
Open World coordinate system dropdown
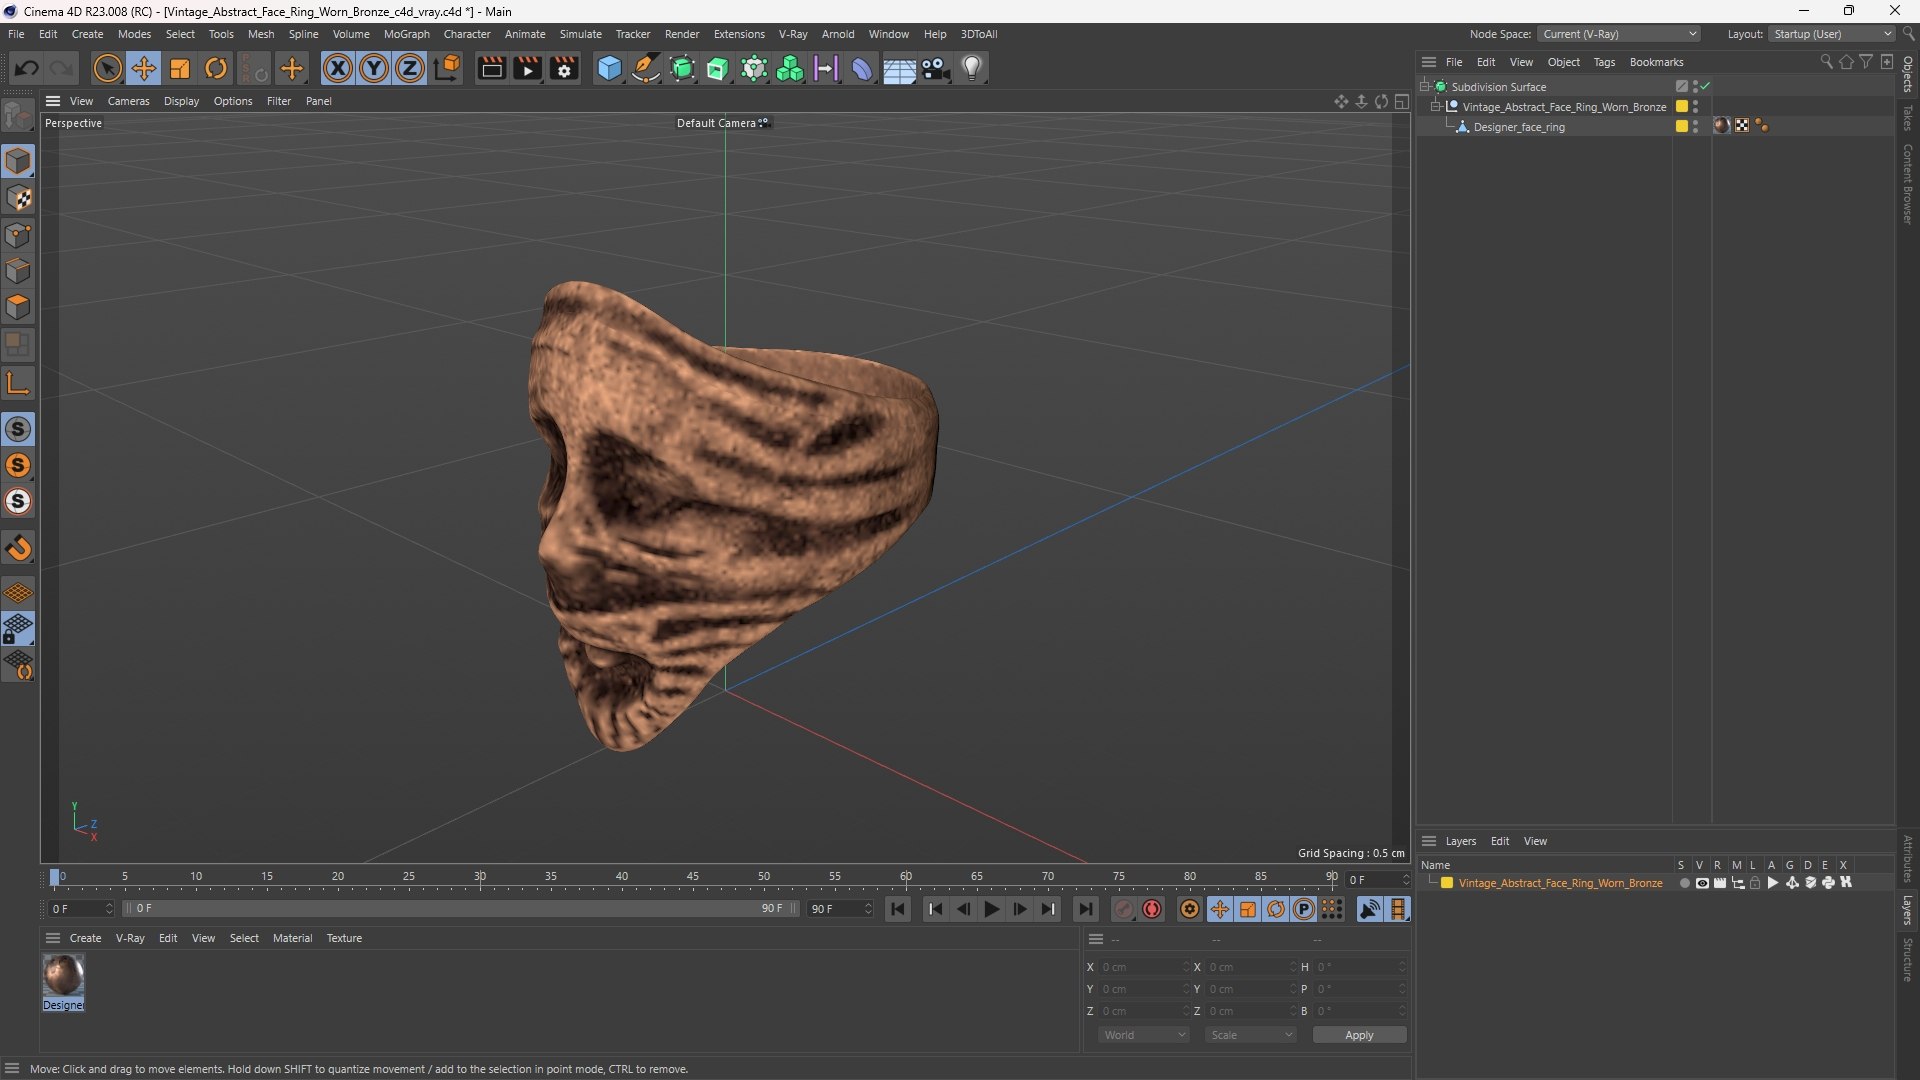click(x=1144, y=1035)
